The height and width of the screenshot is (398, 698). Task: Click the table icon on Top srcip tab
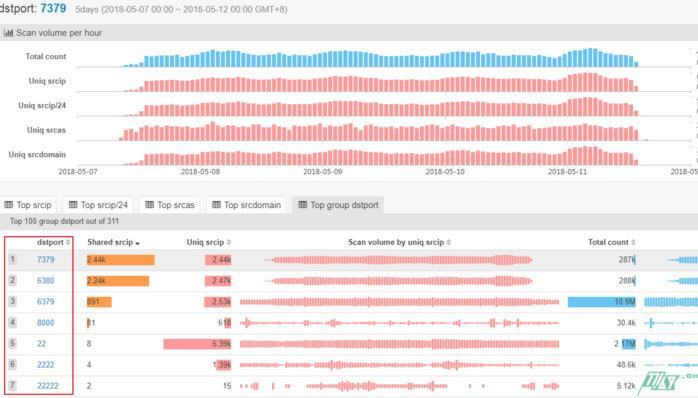pos(8,205)
